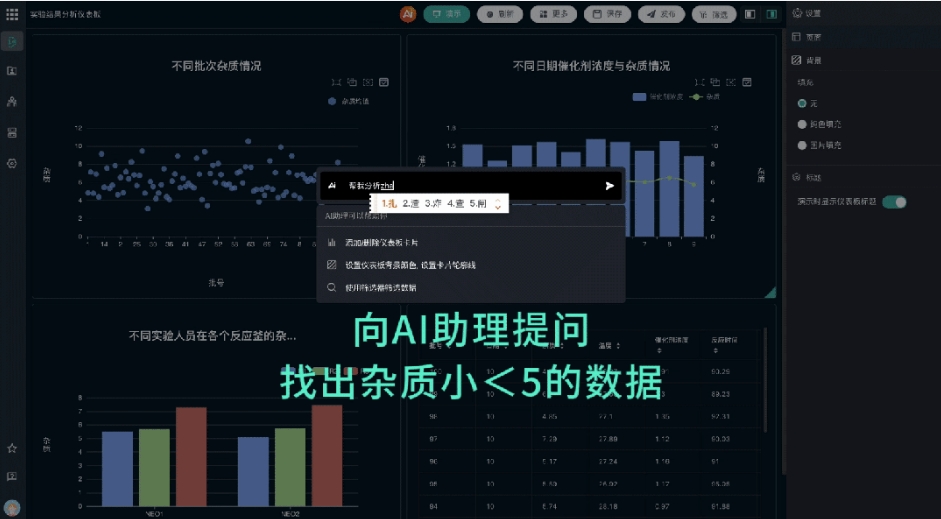The image size is (941, 519).
Task: Send the AI assistant query
Action: 609,185
